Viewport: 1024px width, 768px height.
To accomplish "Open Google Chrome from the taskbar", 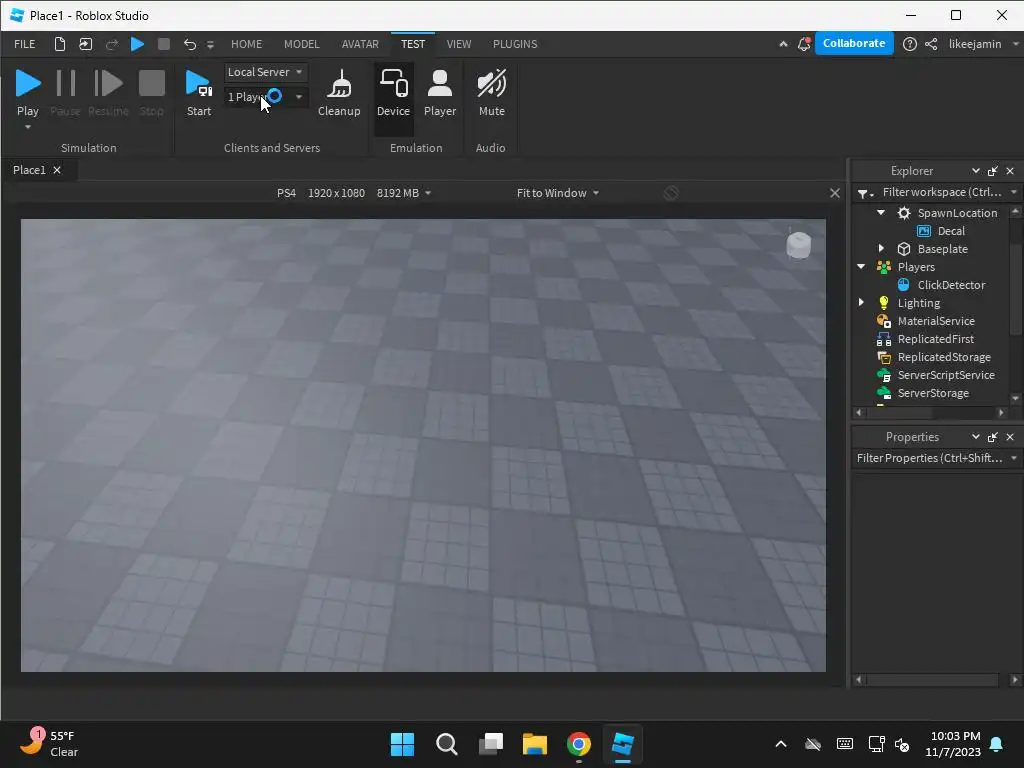I will [x=579, y=744].
